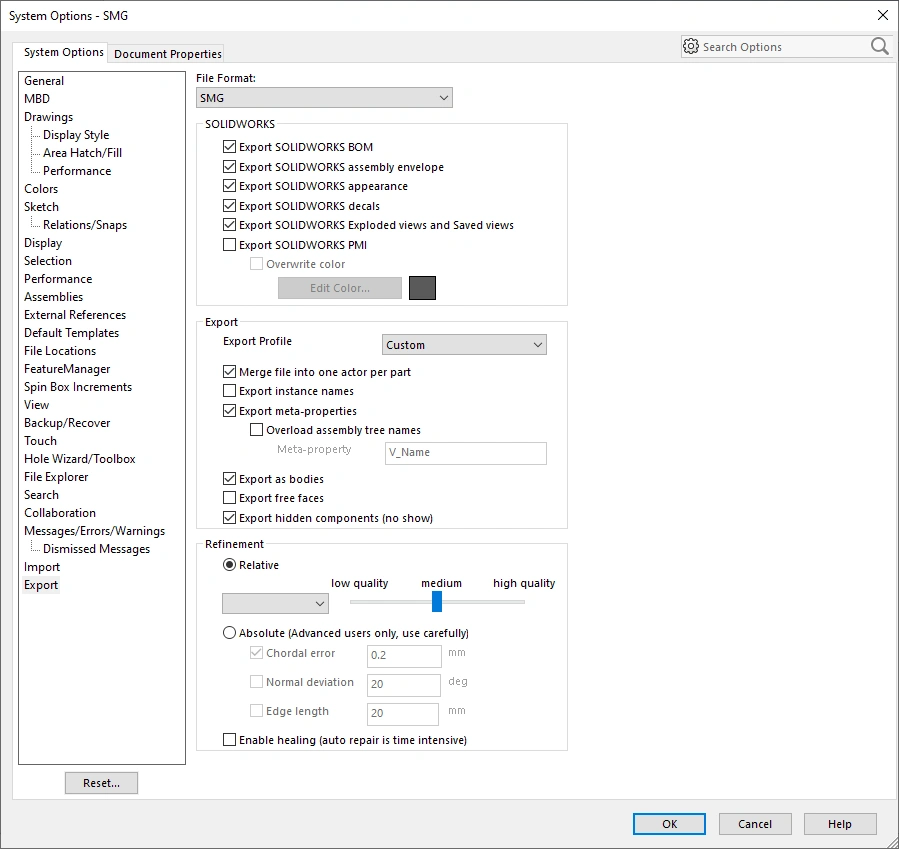
Task: Click the search magnifier icon
Action: [880, 46]
